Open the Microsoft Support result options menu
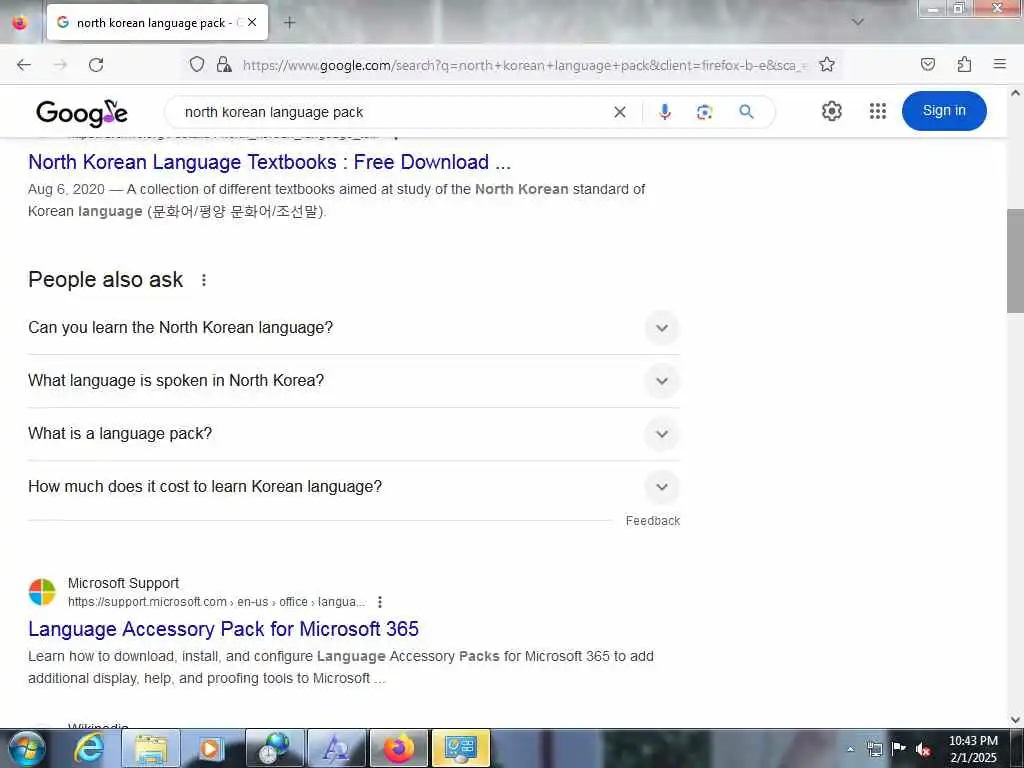 pyautogui.click(x=379, y=602)
